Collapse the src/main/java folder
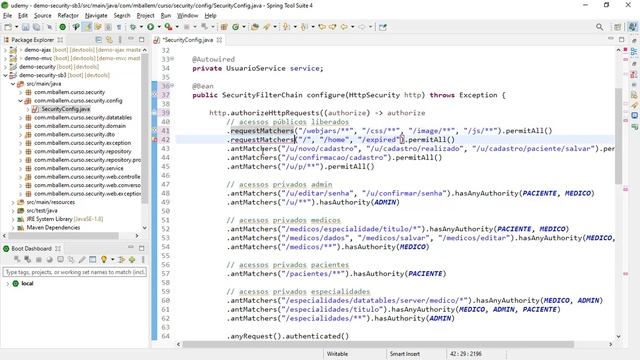640x360 pixels. click(x=13, y=84)
